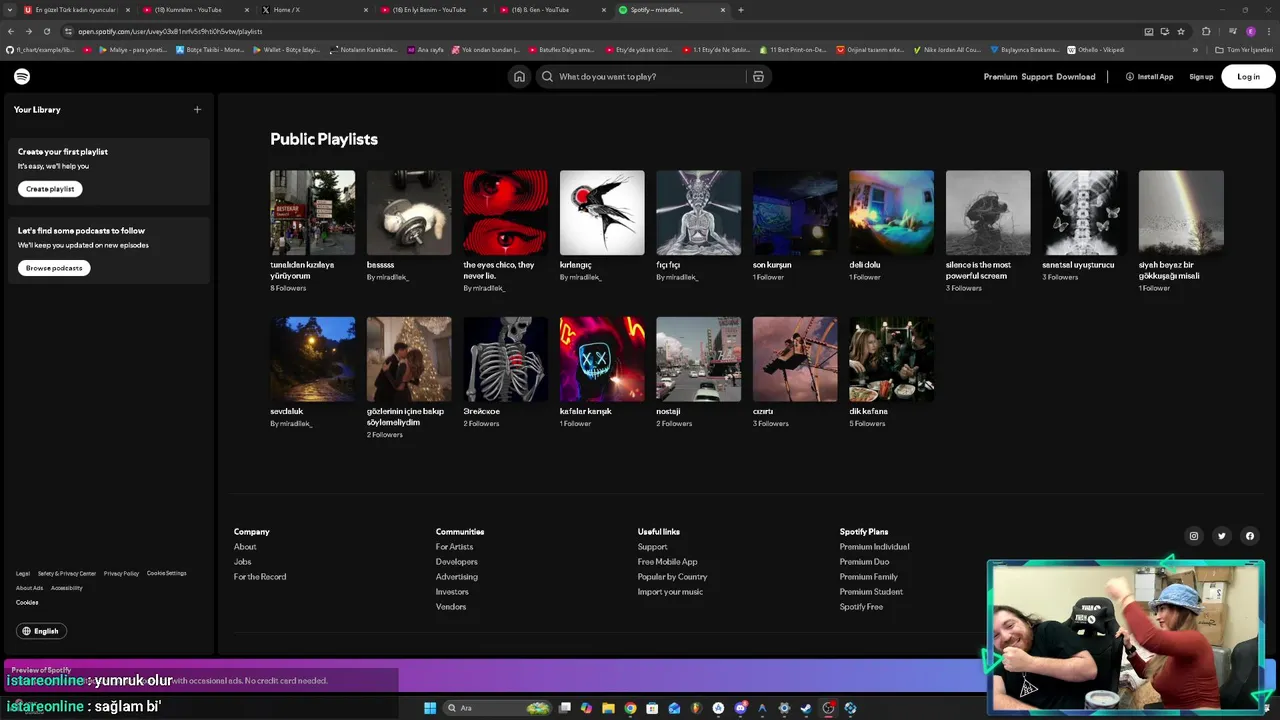
Task: Open Spotify's Instagram icon in footer
Action: (1193, 536)
